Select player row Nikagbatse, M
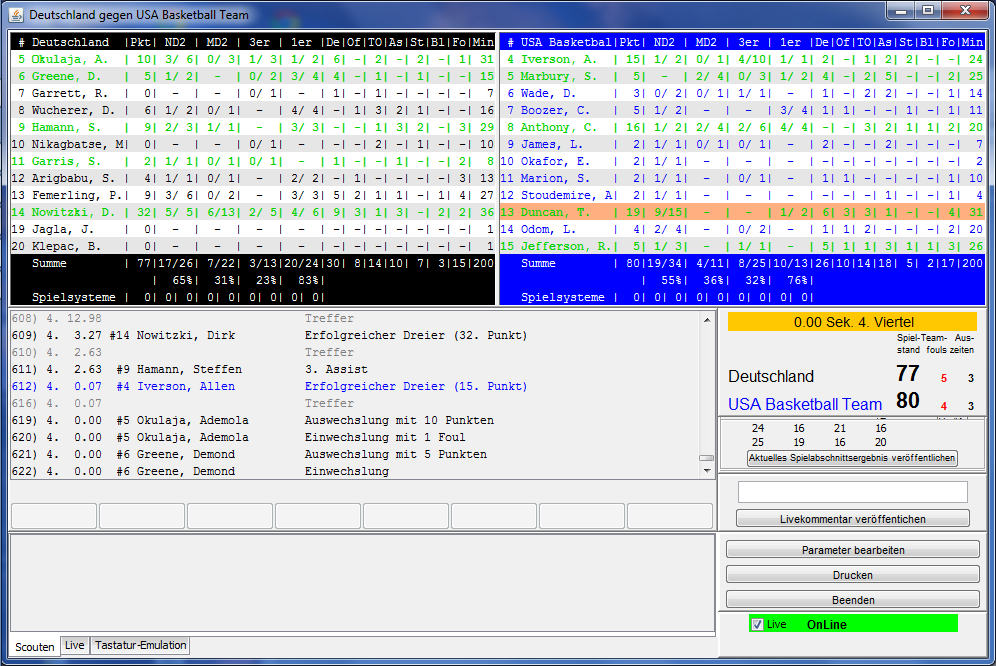The height and width of the screenshot is (666, 996). click(x=253, y=144)
